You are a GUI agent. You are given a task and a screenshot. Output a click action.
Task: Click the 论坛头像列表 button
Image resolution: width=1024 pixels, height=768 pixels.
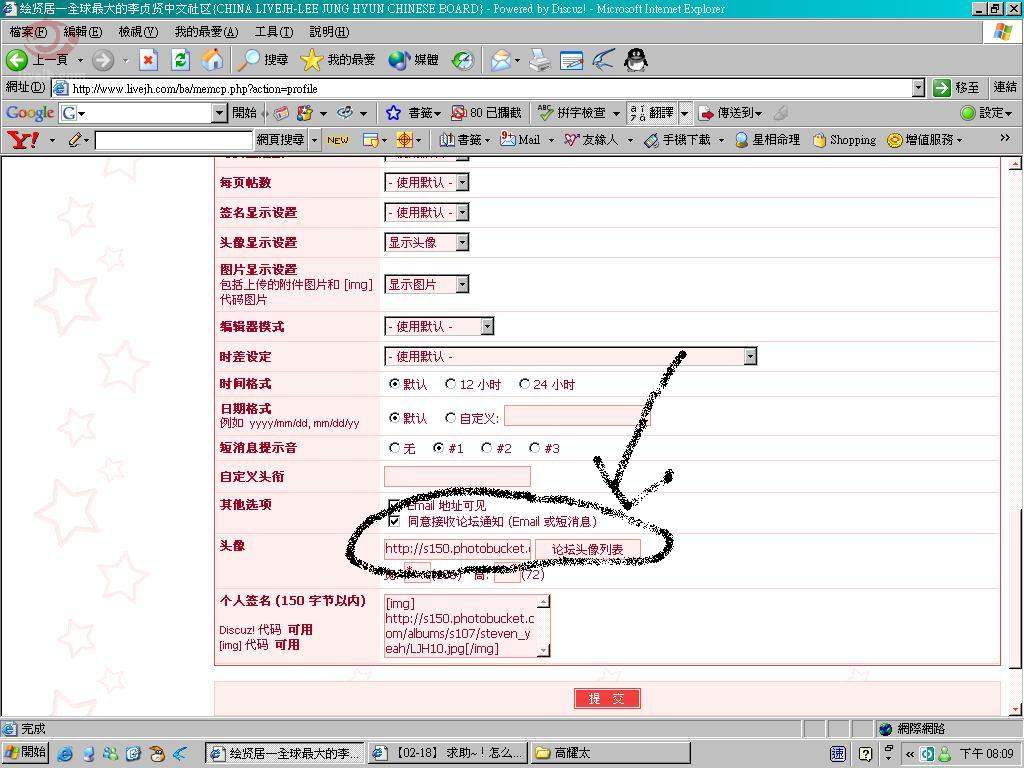click(587, 549)
